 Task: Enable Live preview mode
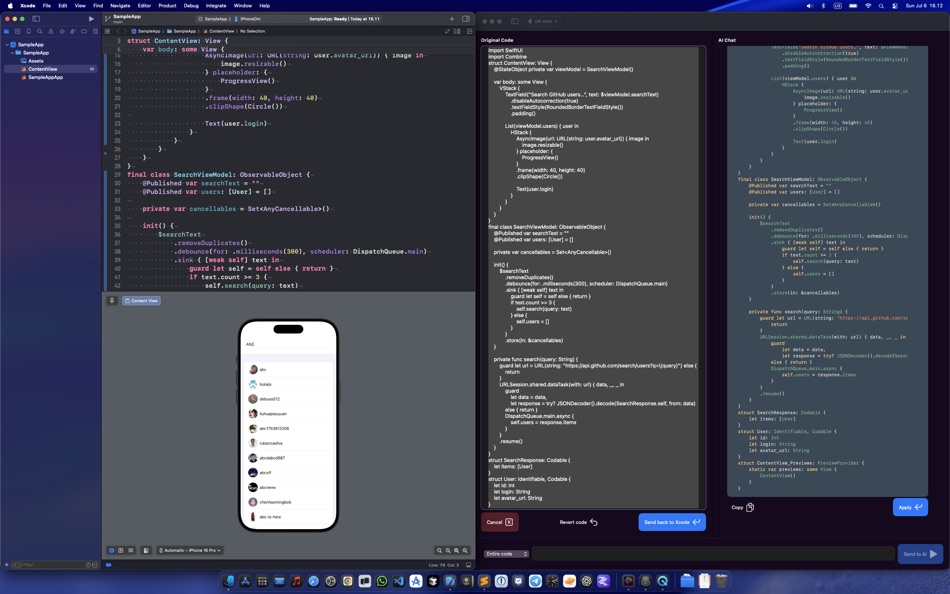(x=111, y=550)
